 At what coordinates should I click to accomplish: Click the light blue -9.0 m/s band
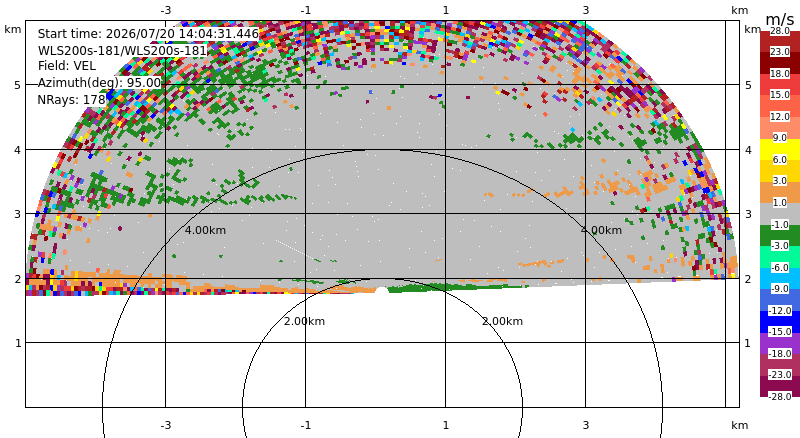point(780,278)
